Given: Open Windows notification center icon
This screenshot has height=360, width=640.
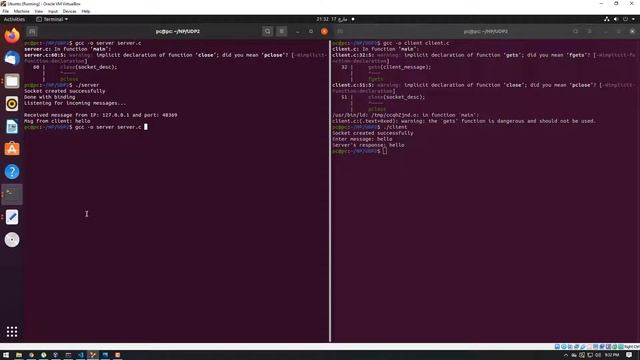Looking at the screenshot, I should [x=629, y=355].
